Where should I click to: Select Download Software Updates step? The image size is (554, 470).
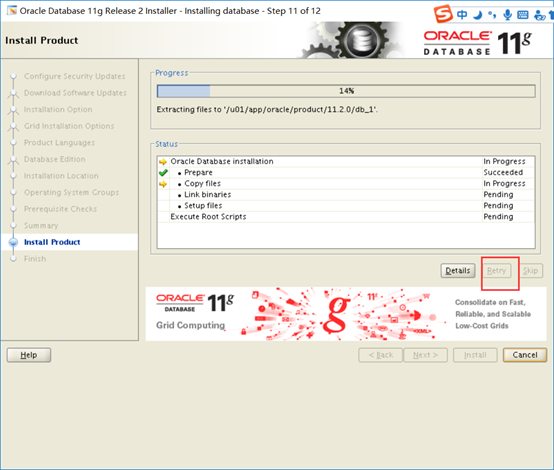(x=75, y=93)
